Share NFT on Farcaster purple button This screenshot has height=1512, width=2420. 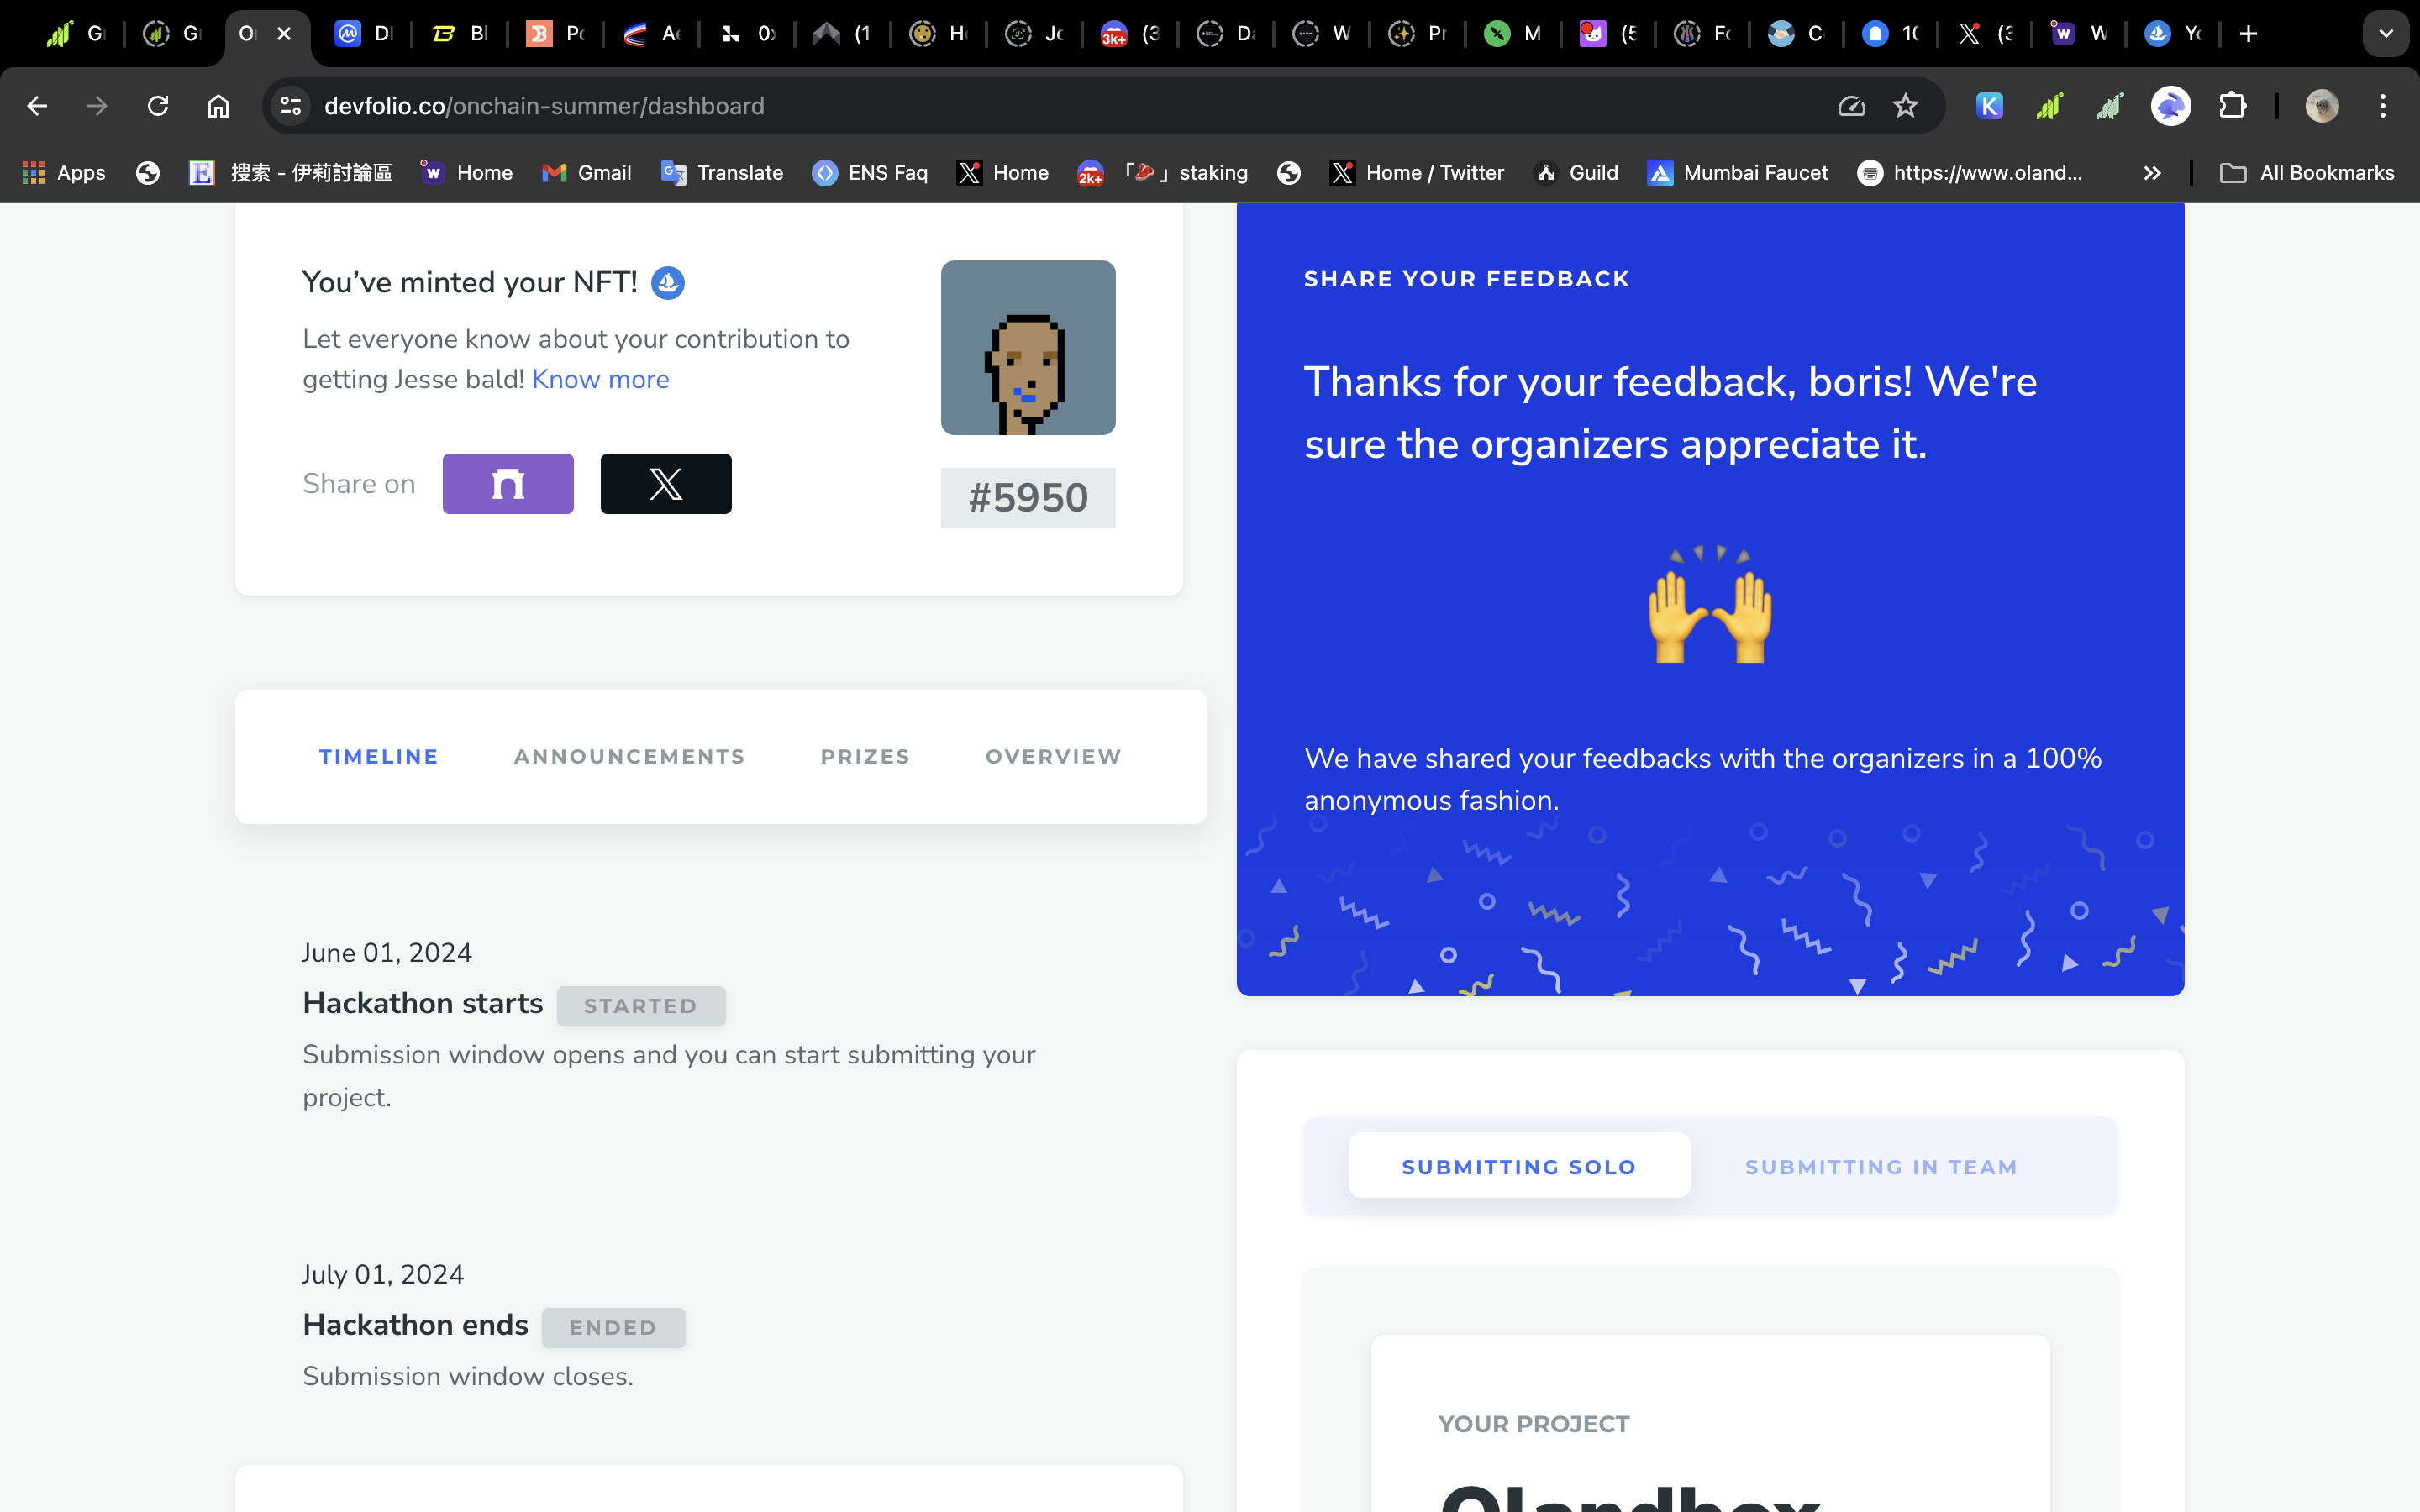(508, 484)
